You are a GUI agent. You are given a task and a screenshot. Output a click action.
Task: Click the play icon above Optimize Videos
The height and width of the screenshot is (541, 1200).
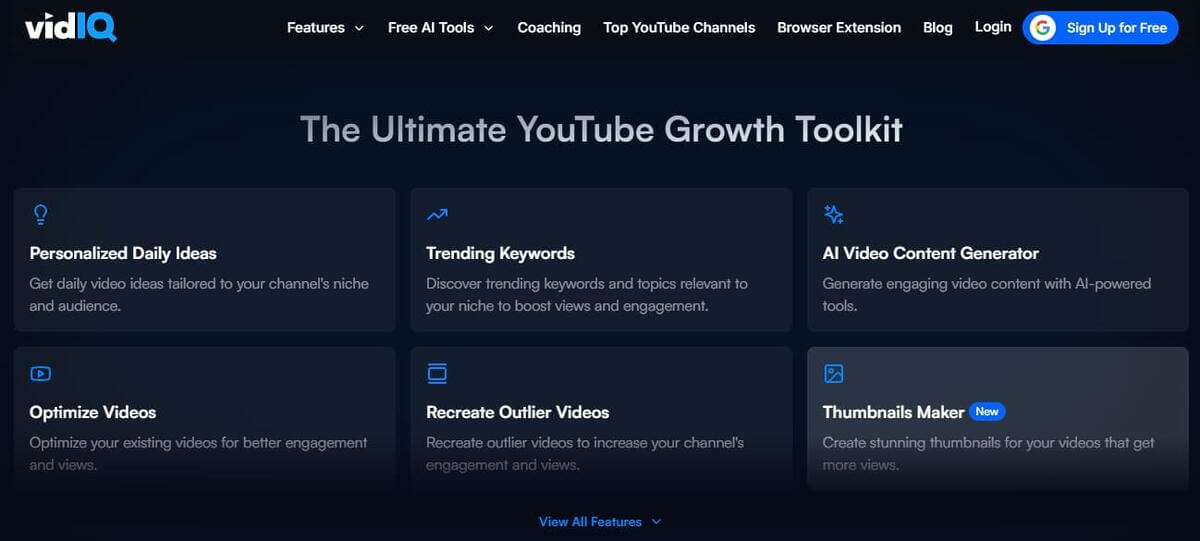pyautogui.click(x=40, y=374)
